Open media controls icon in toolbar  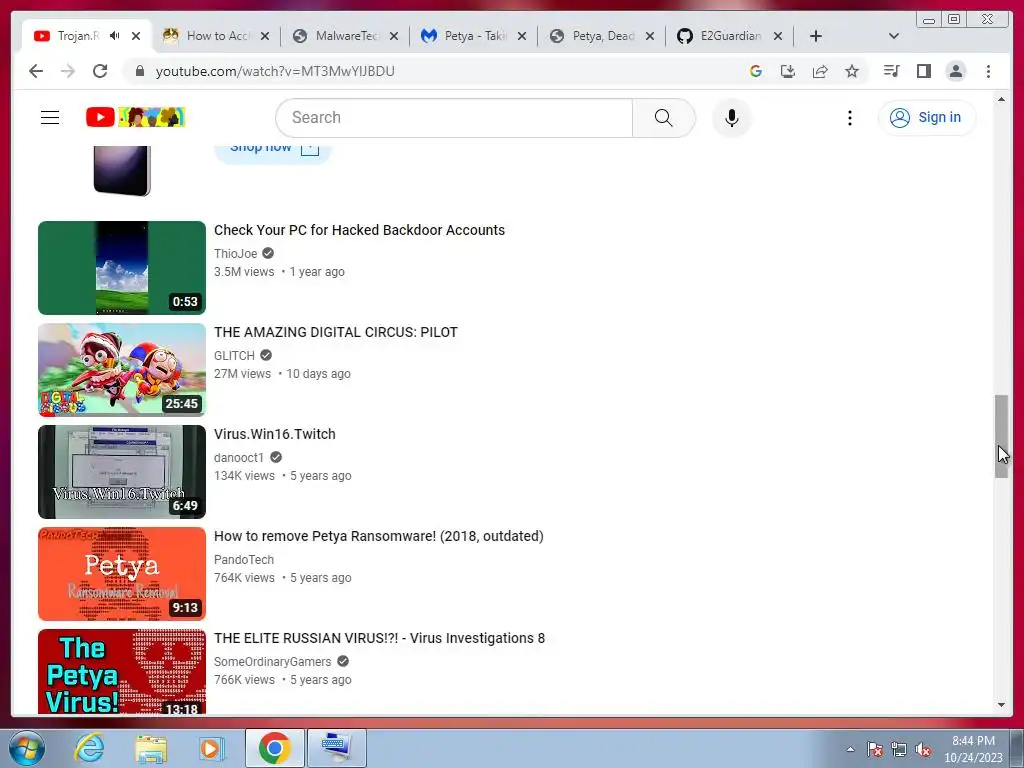[x=891, y=71]
